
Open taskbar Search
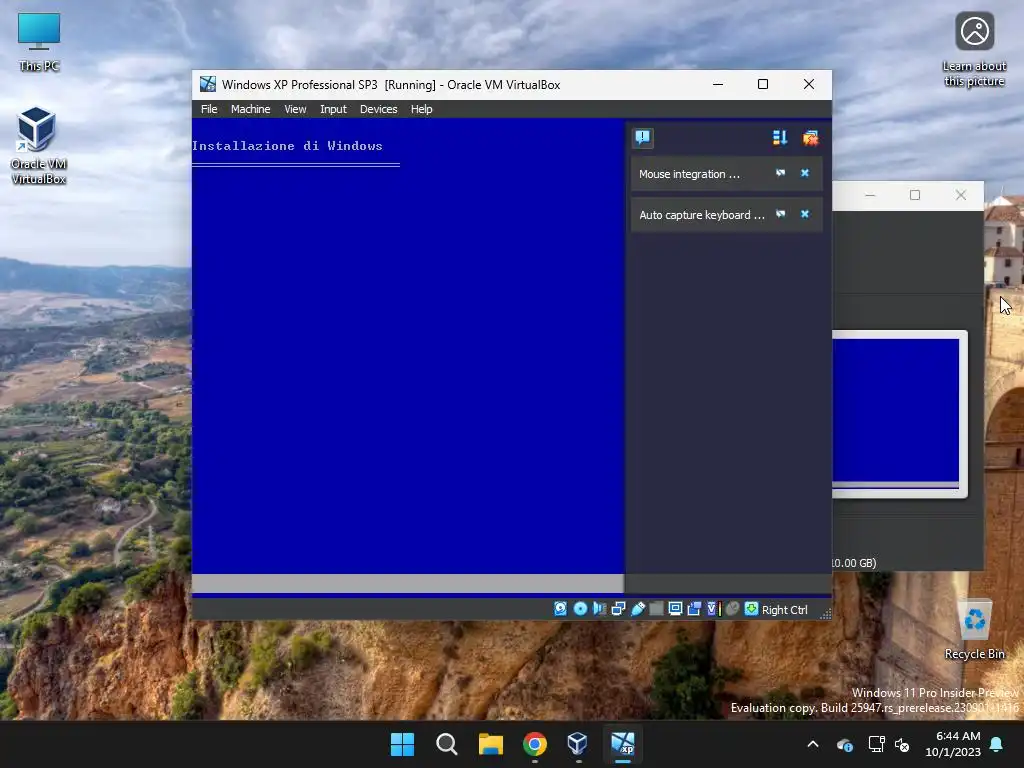447,744
